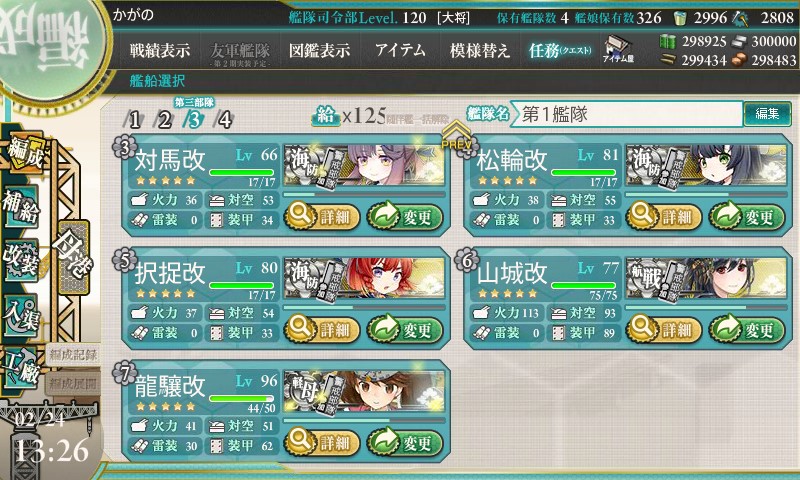Open 任務 (クエスト) quest menu
The height and width of the screenshot is (480, 800).
[560, 50]
